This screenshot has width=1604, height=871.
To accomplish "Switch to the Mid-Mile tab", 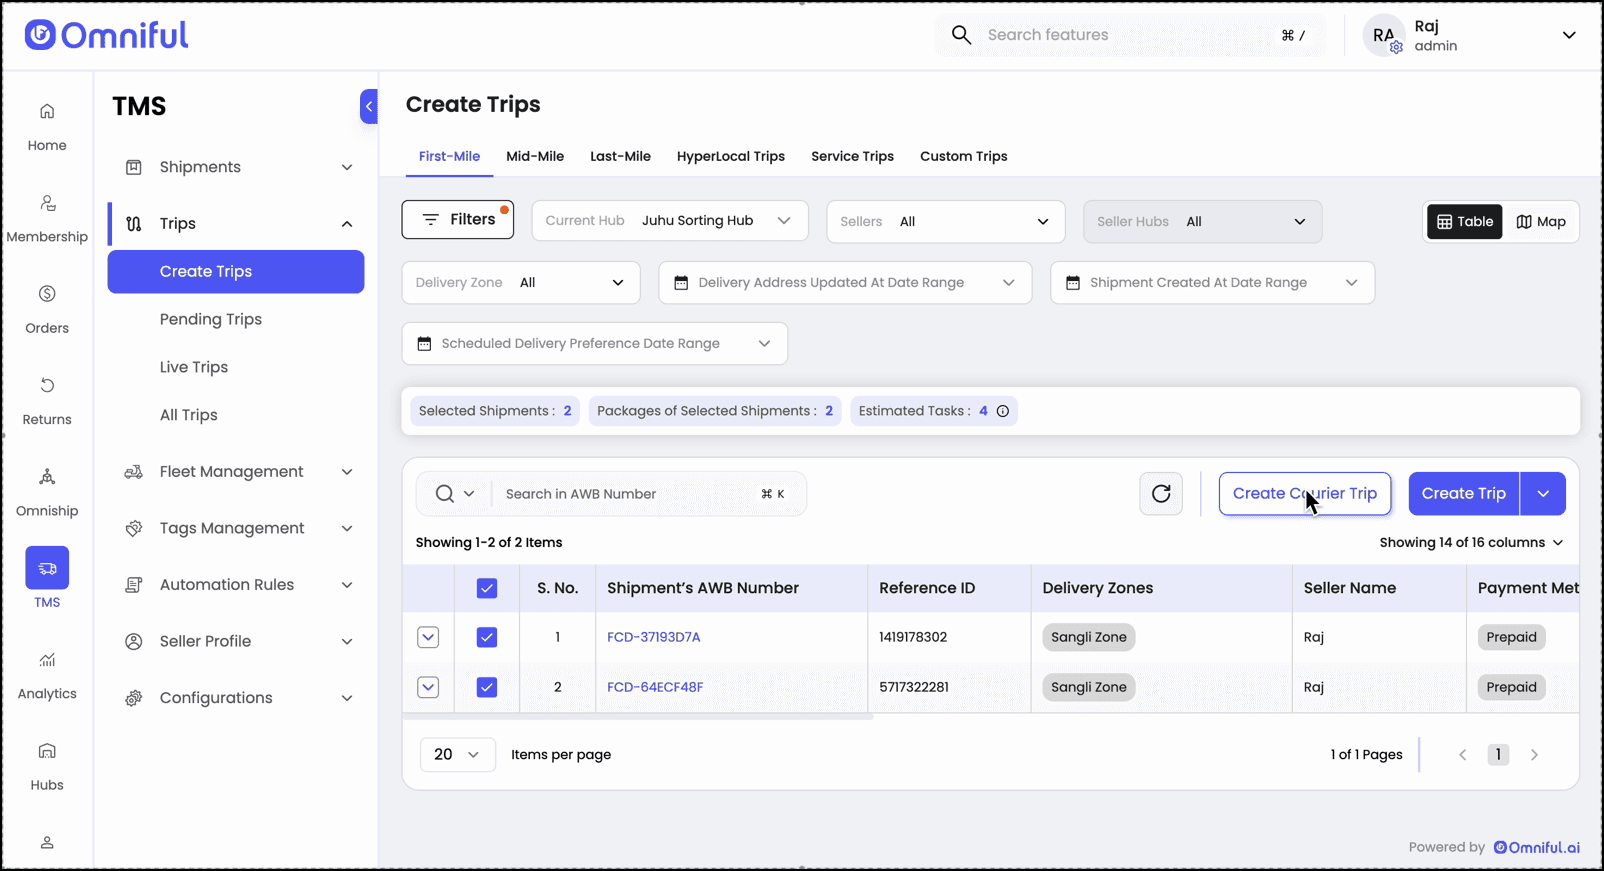I will click(x=534, y=157).
